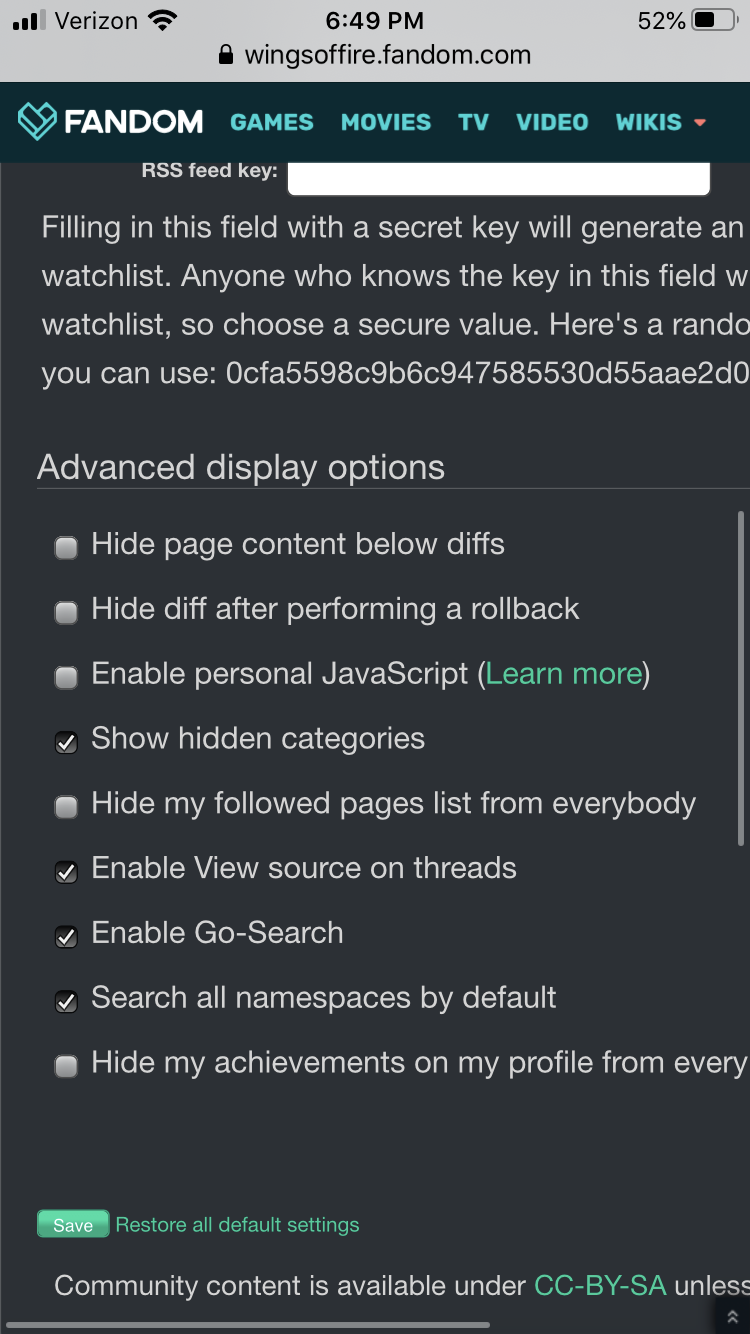Open the VIDEO section
The height and width of the screenshot is (1334, 750).
[x=552, y=122]
